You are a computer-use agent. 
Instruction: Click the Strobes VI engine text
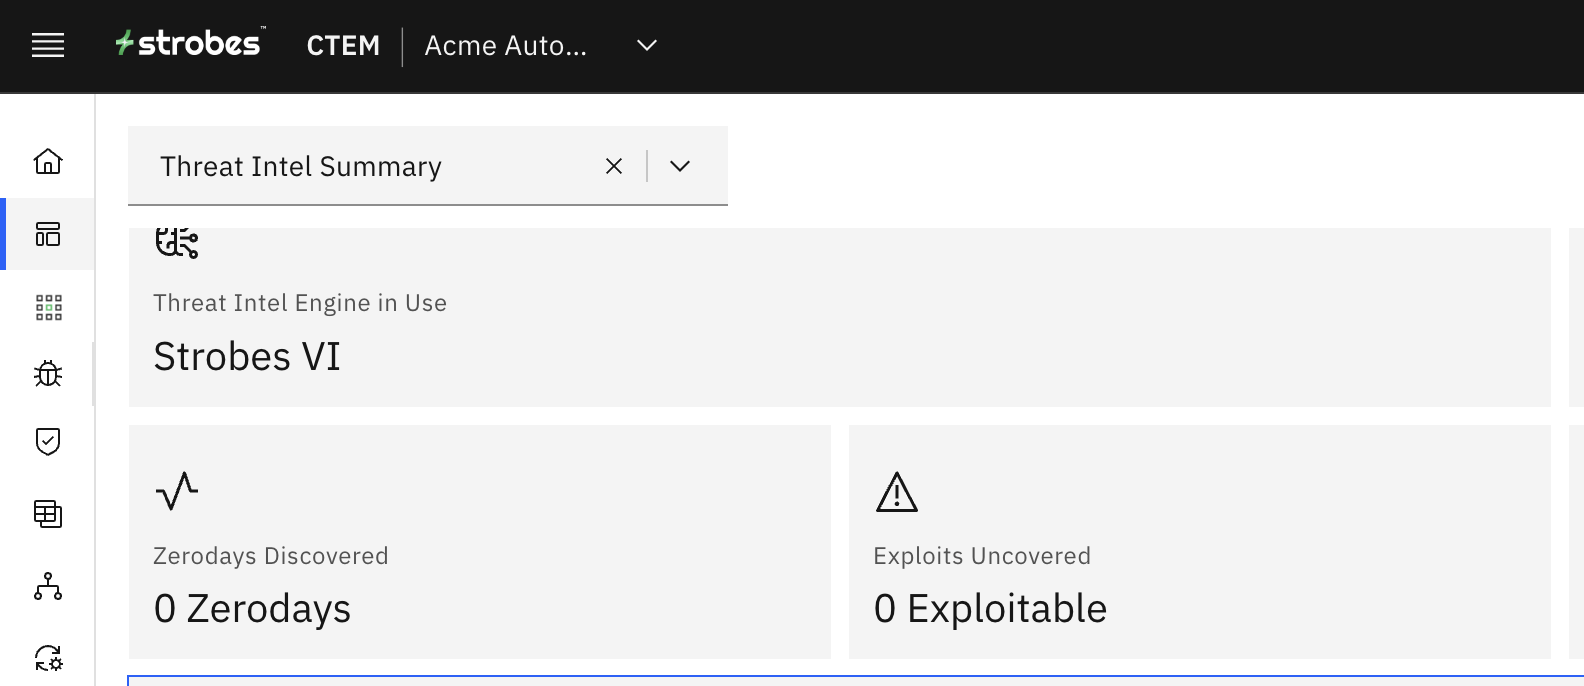247,357
